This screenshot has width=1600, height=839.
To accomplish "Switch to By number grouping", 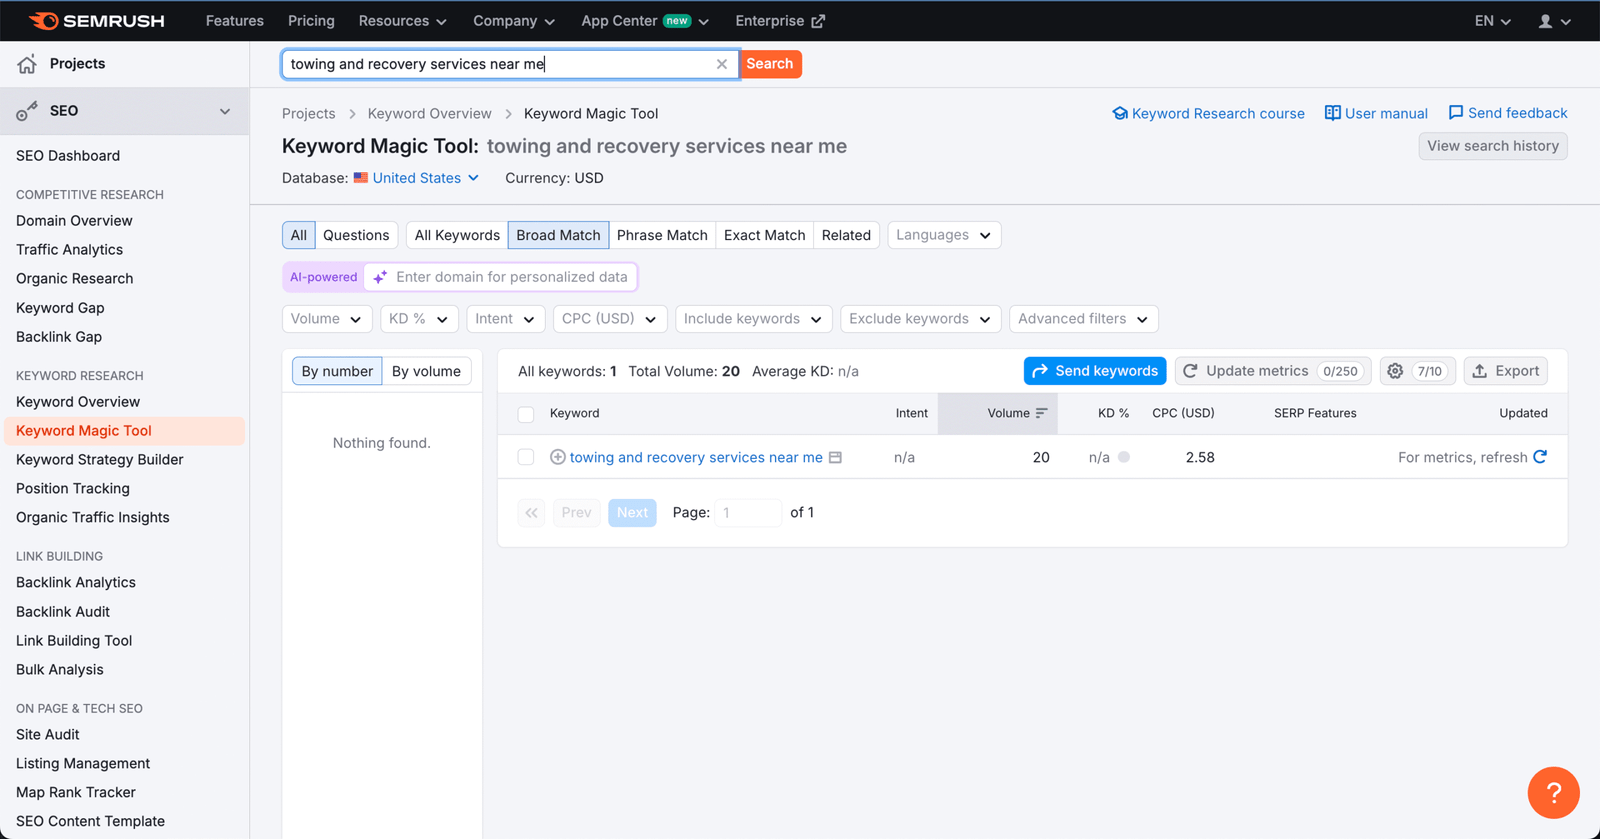I will (x=337, y=371).
